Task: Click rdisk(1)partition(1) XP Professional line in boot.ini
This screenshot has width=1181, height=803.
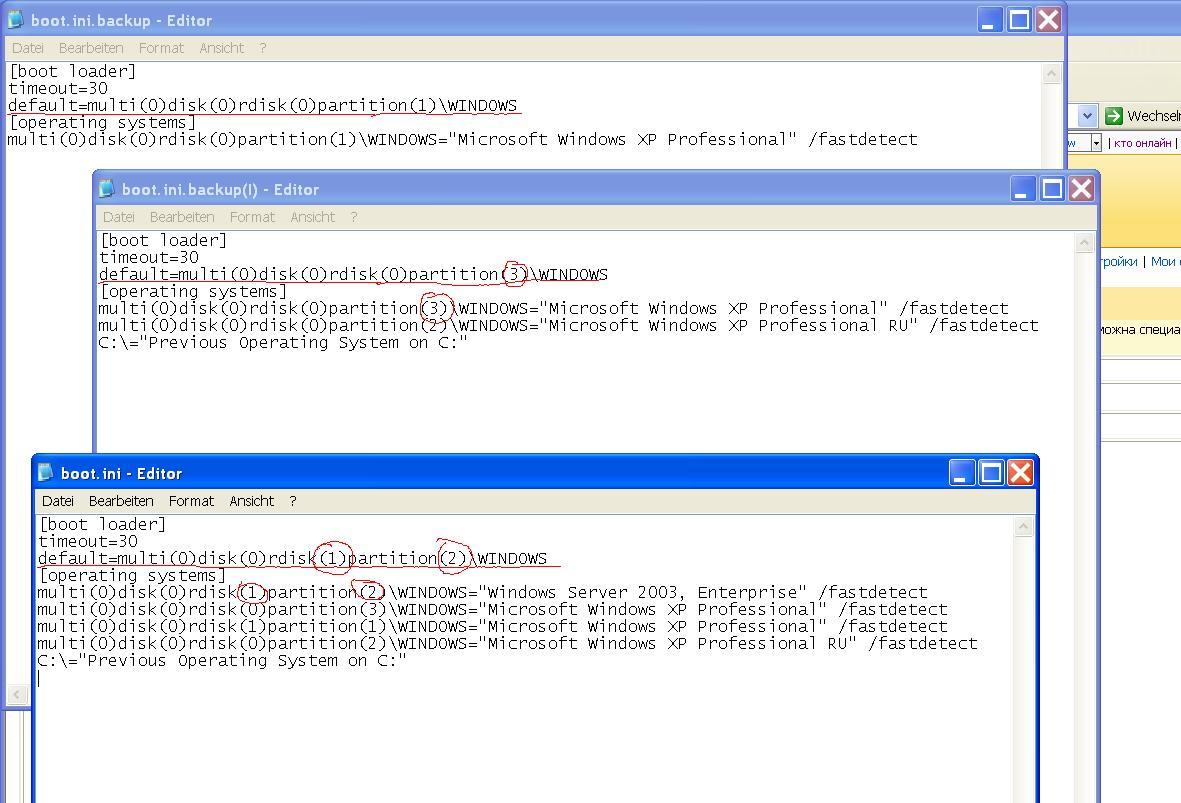Action: pyautogui.click(x=493, y=627)
